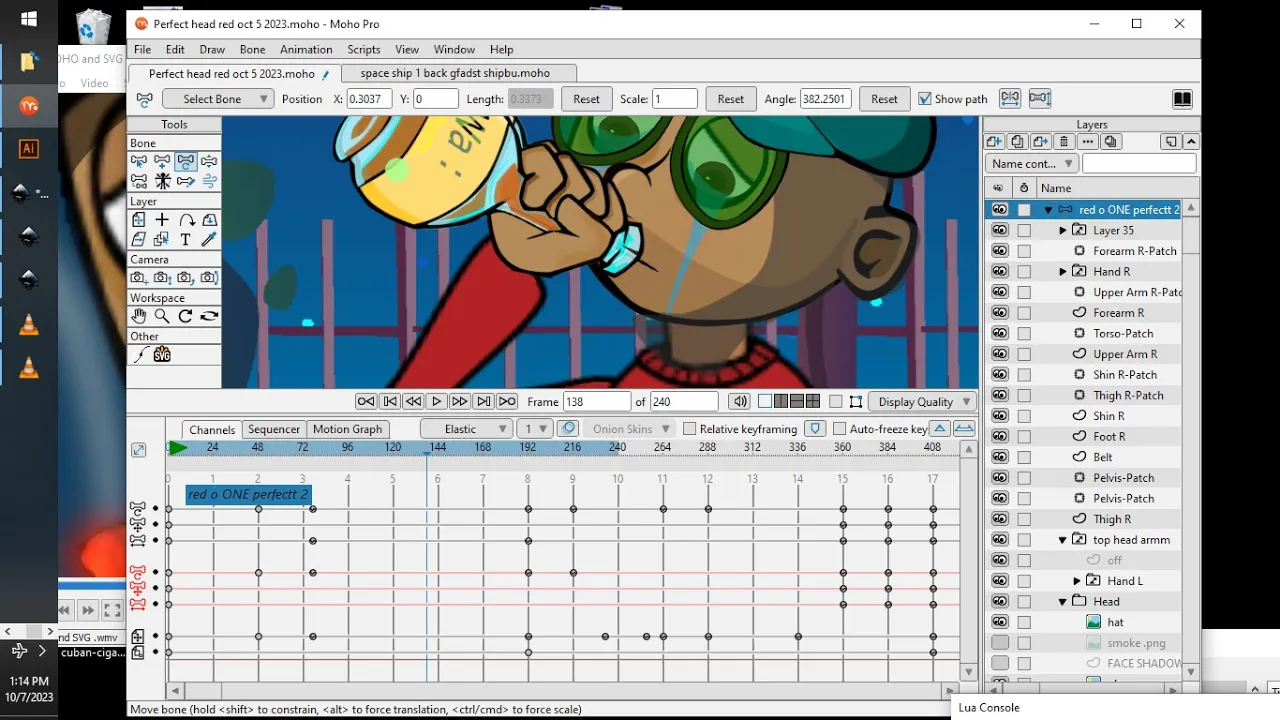Select the Transform Layer tool
The image size is (1280, 720).
[139, 220]
